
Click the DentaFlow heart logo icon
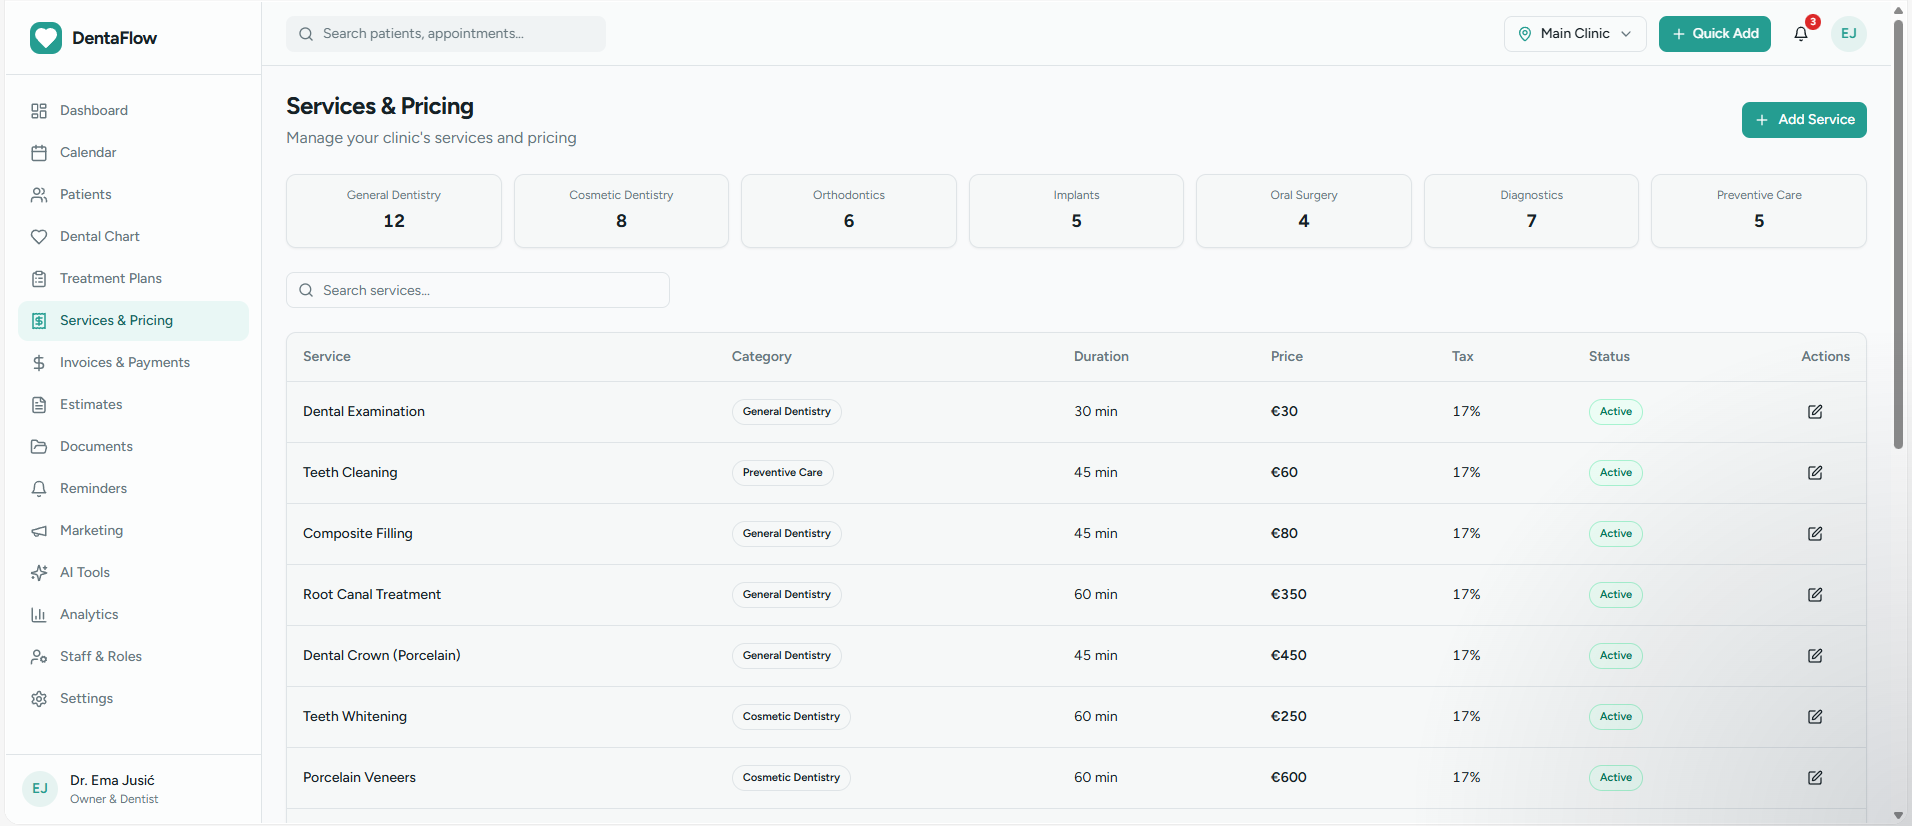(x=46, y=38)
